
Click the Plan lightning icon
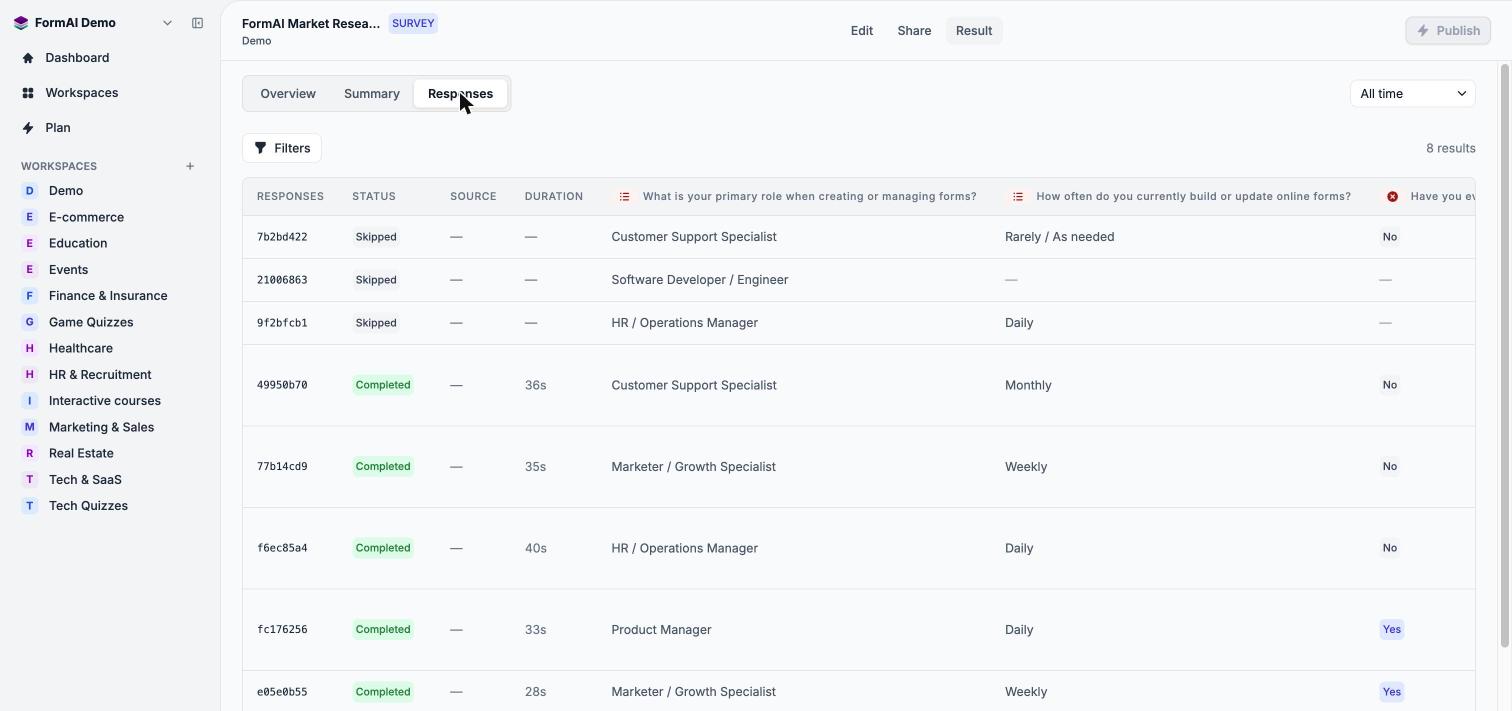pos(28,128)
